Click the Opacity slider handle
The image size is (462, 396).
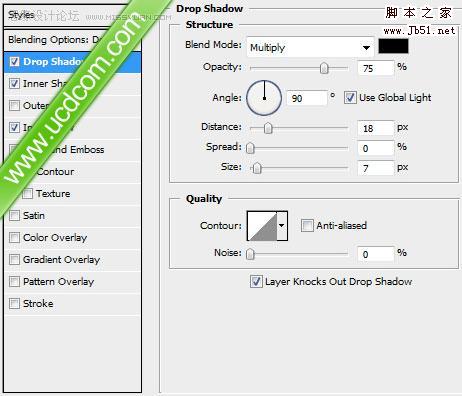click(x=324, y=68)
